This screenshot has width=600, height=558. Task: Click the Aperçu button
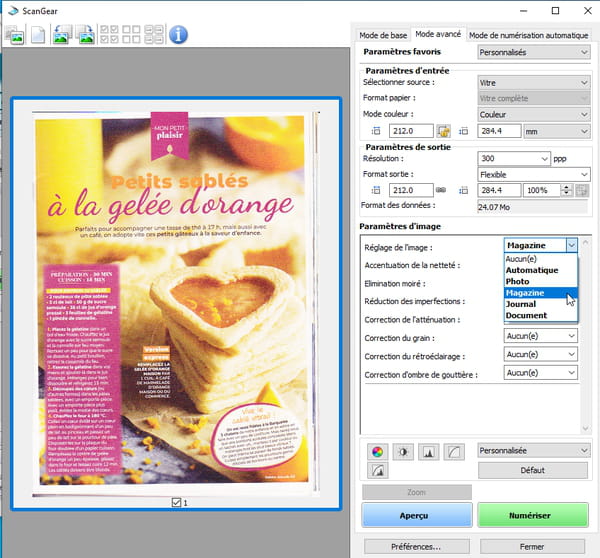[x=417, y=515]
